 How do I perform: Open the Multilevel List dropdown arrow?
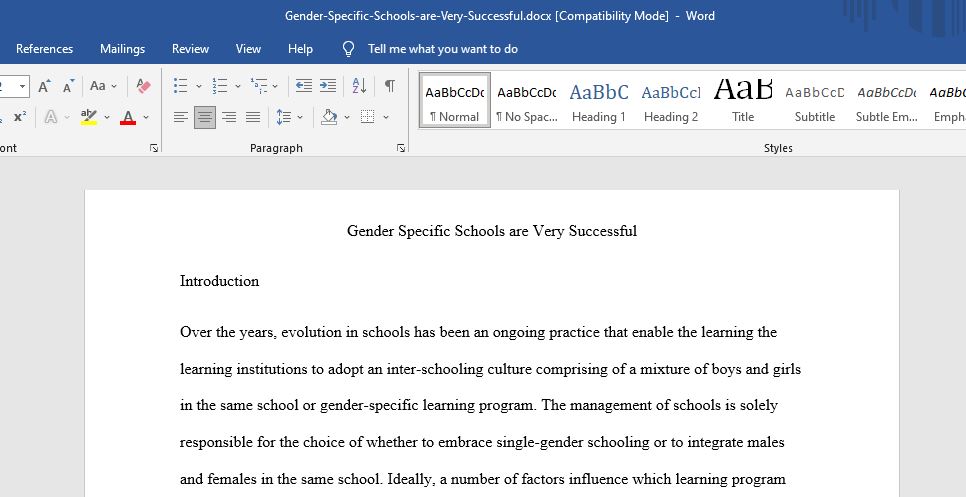[x=275, y=86]
